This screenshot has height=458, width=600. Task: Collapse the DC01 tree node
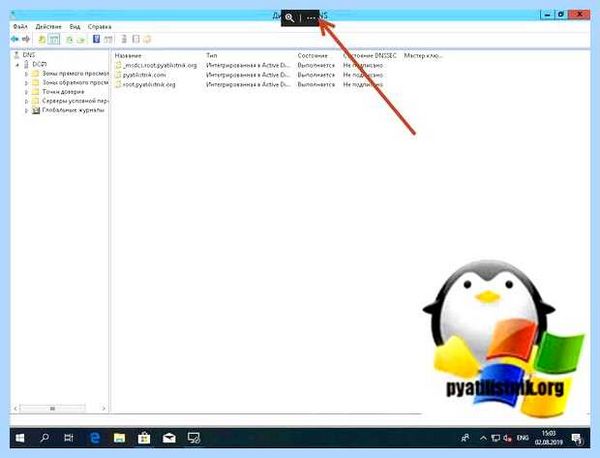[17, 65]
